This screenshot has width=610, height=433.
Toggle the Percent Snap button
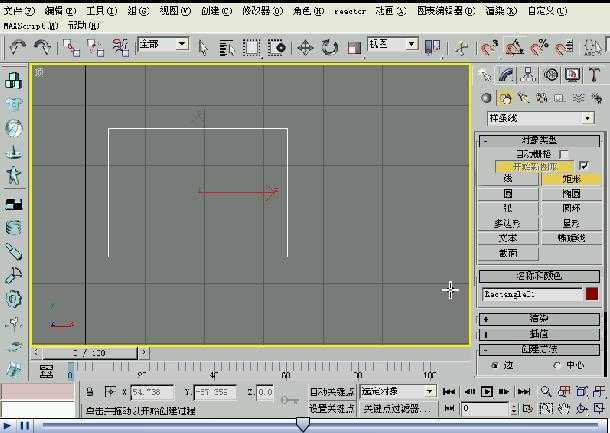click(539, 47)
